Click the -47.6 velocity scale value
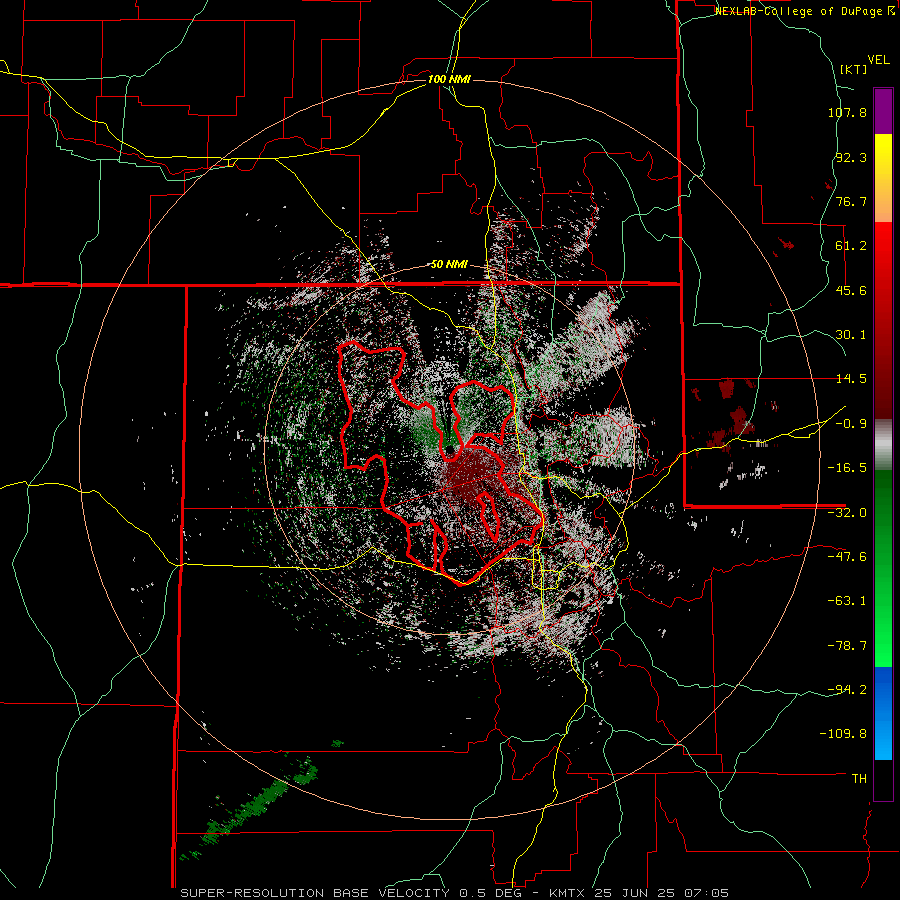 pyautogui.click(x=847, y=557)
